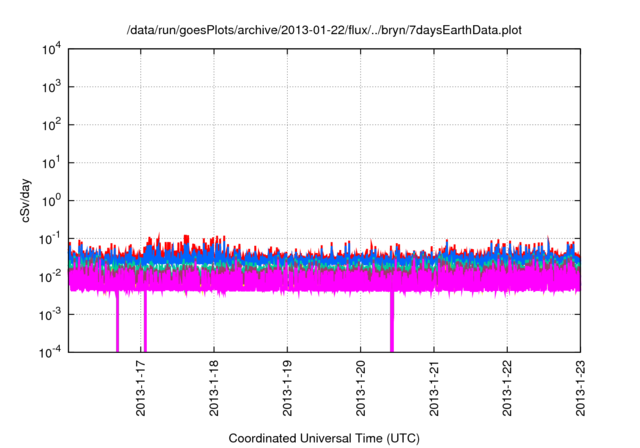Click the 2013-1-23 date label

[x=580, y=388]
